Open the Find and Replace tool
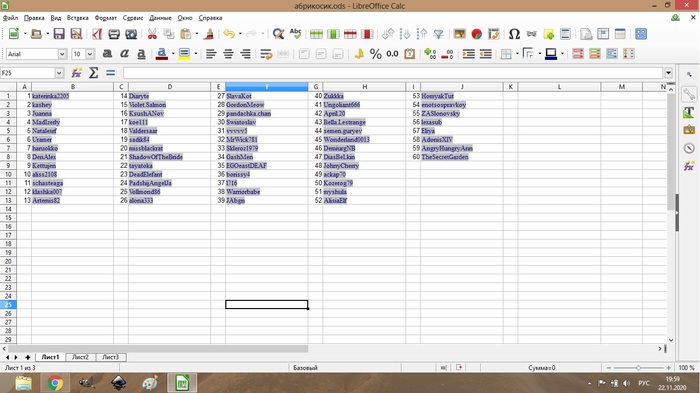 point(278,34)
